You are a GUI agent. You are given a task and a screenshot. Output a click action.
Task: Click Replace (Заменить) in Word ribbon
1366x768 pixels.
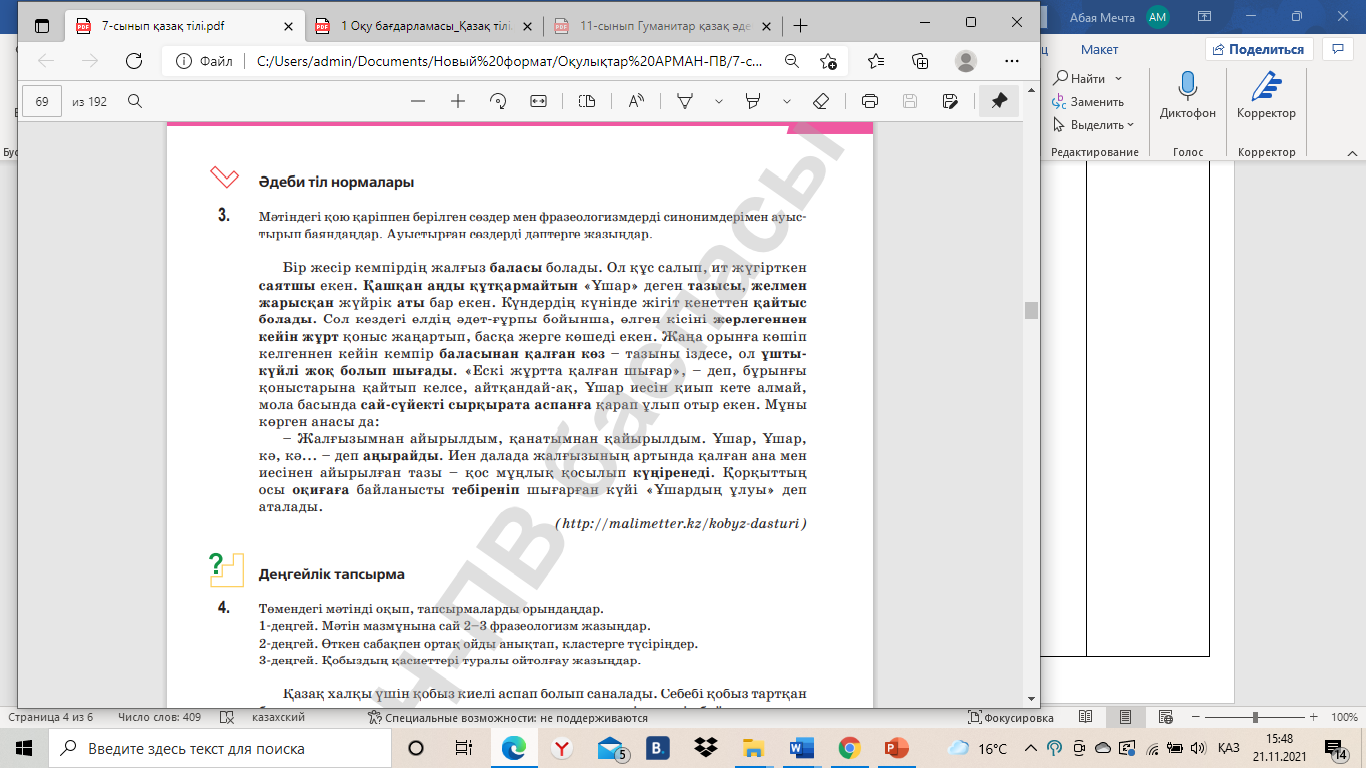tap(1088, 102)
